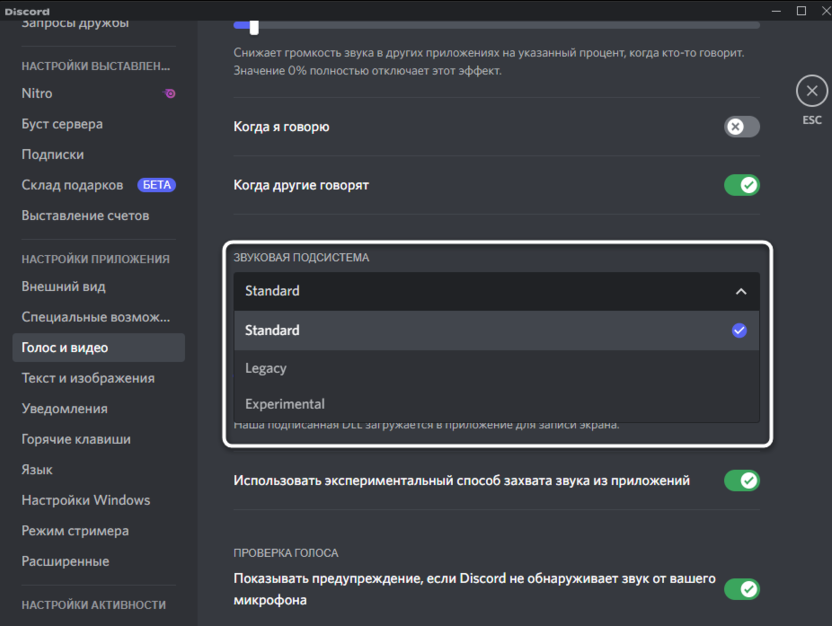Toggle microphone sound warning switch

pyautogui.click(x=742, y=589)
